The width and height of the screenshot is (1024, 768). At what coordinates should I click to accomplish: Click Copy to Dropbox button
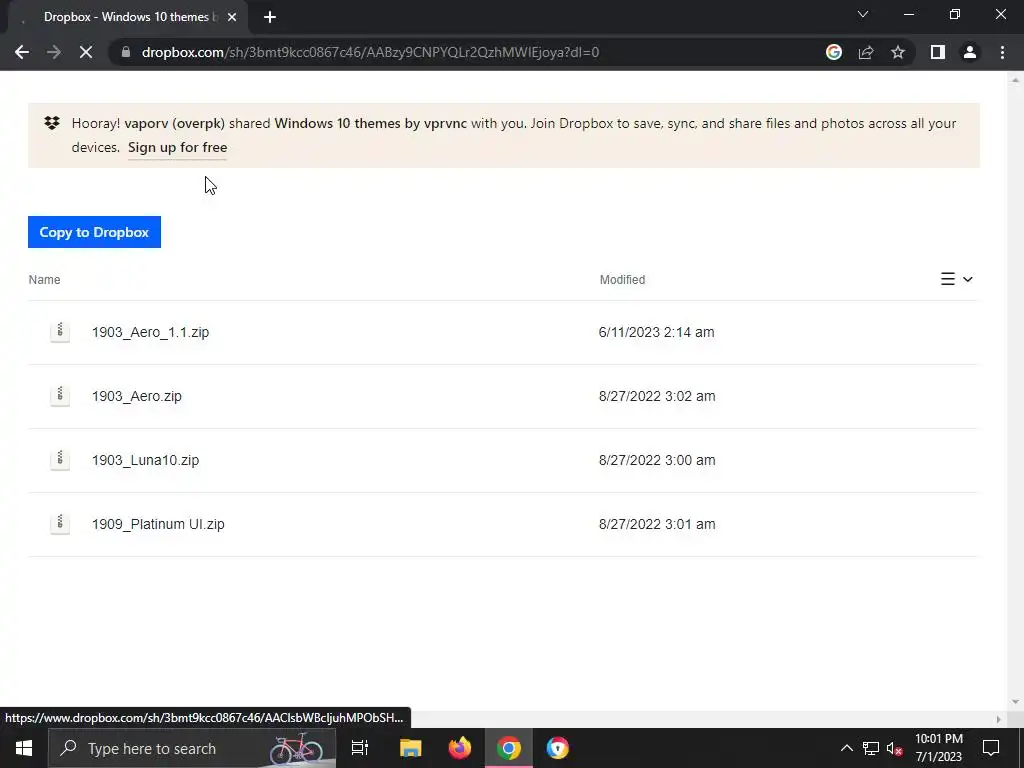pos(94,232)
